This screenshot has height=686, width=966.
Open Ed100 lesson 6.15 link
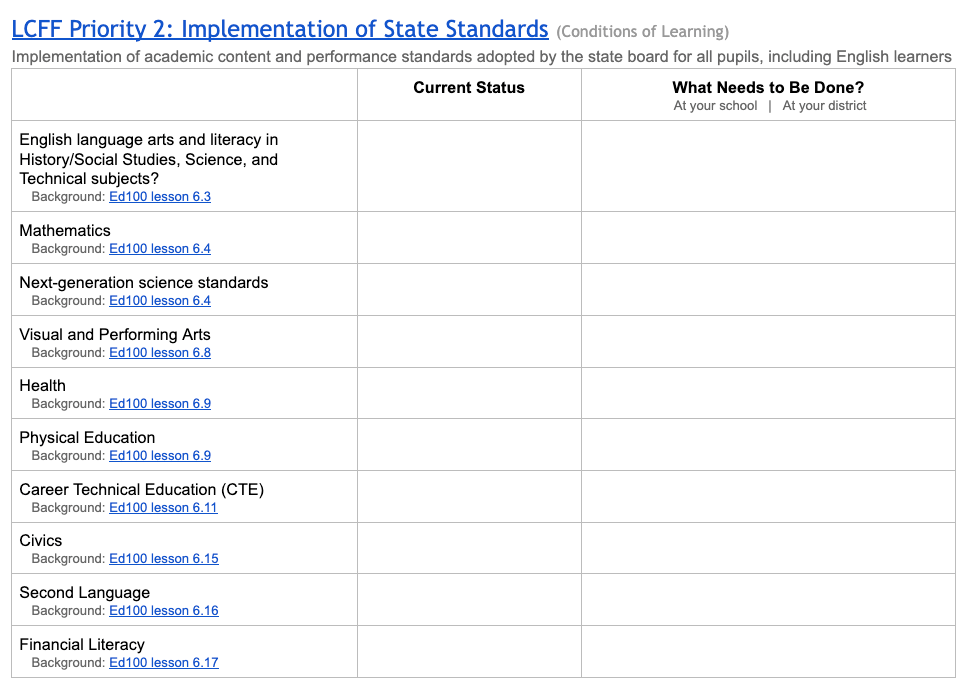click(x=164, y=559)
